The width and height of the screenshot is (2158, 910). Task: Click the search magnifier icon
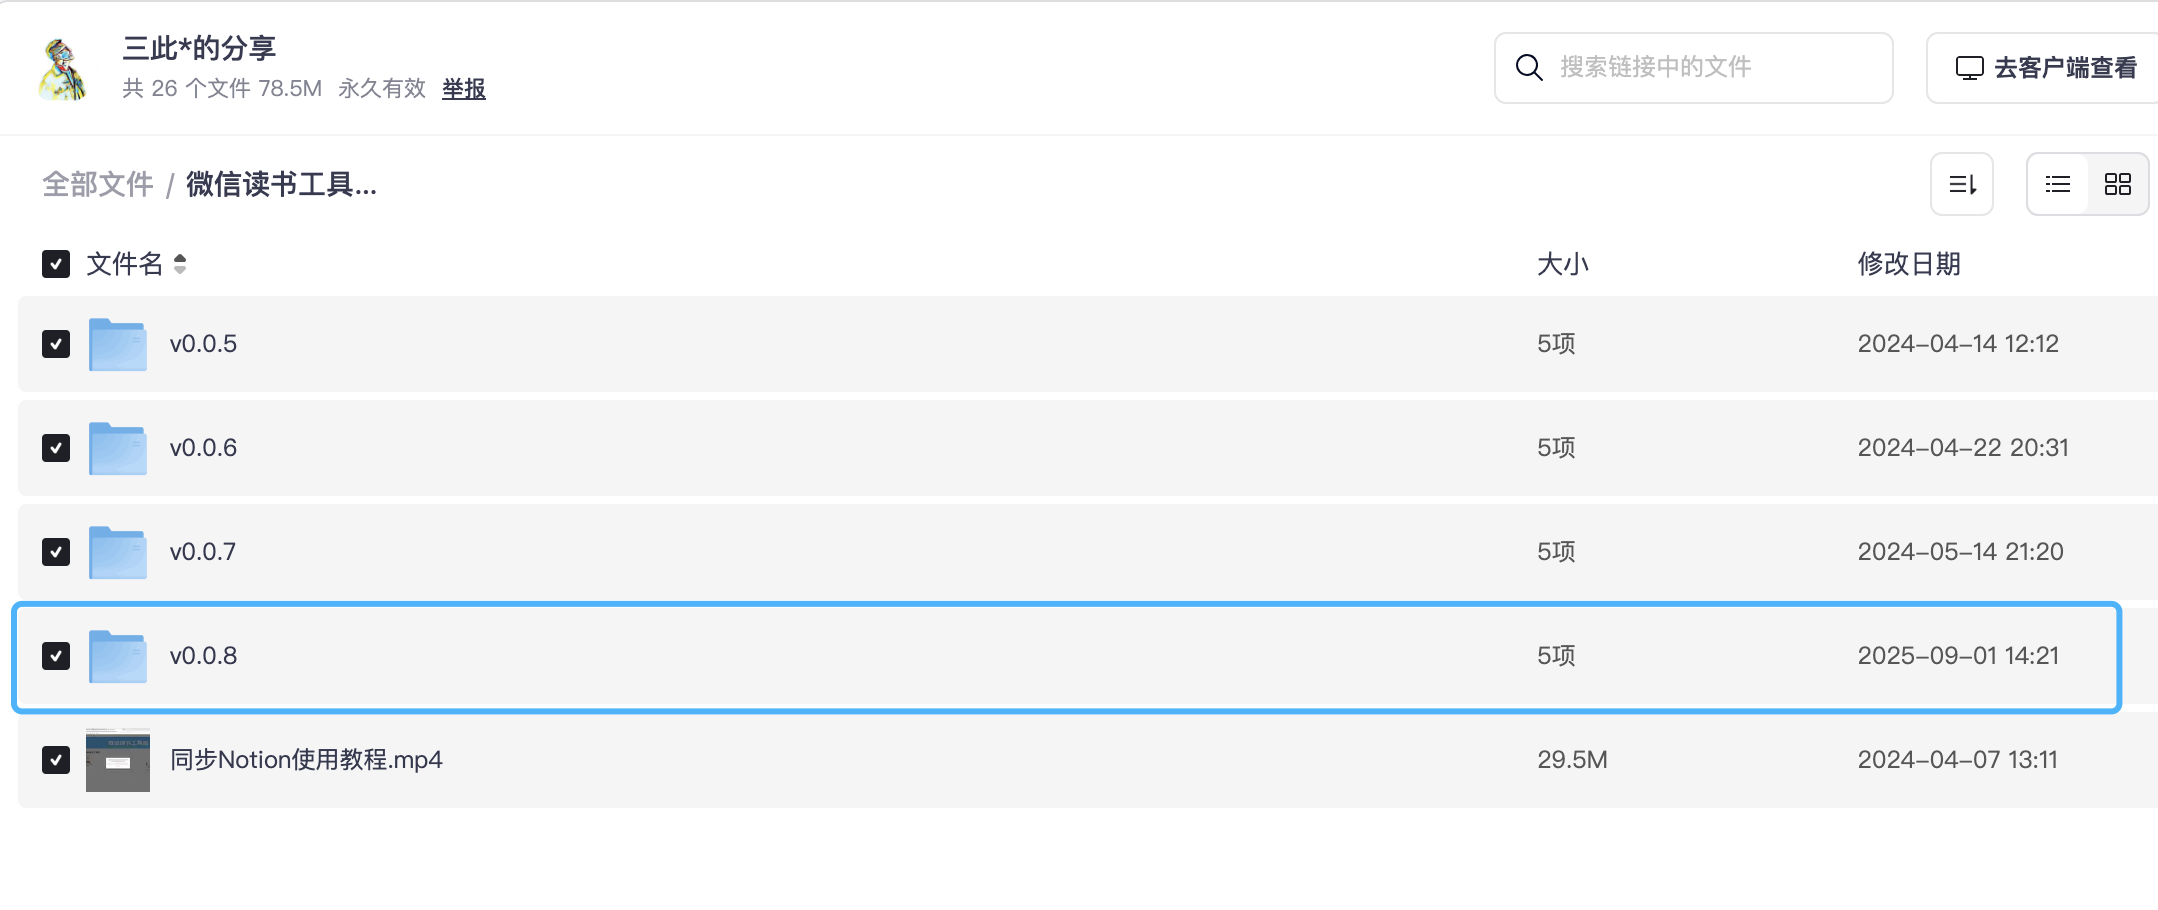pyautogui.click(x=1528, y=67)
